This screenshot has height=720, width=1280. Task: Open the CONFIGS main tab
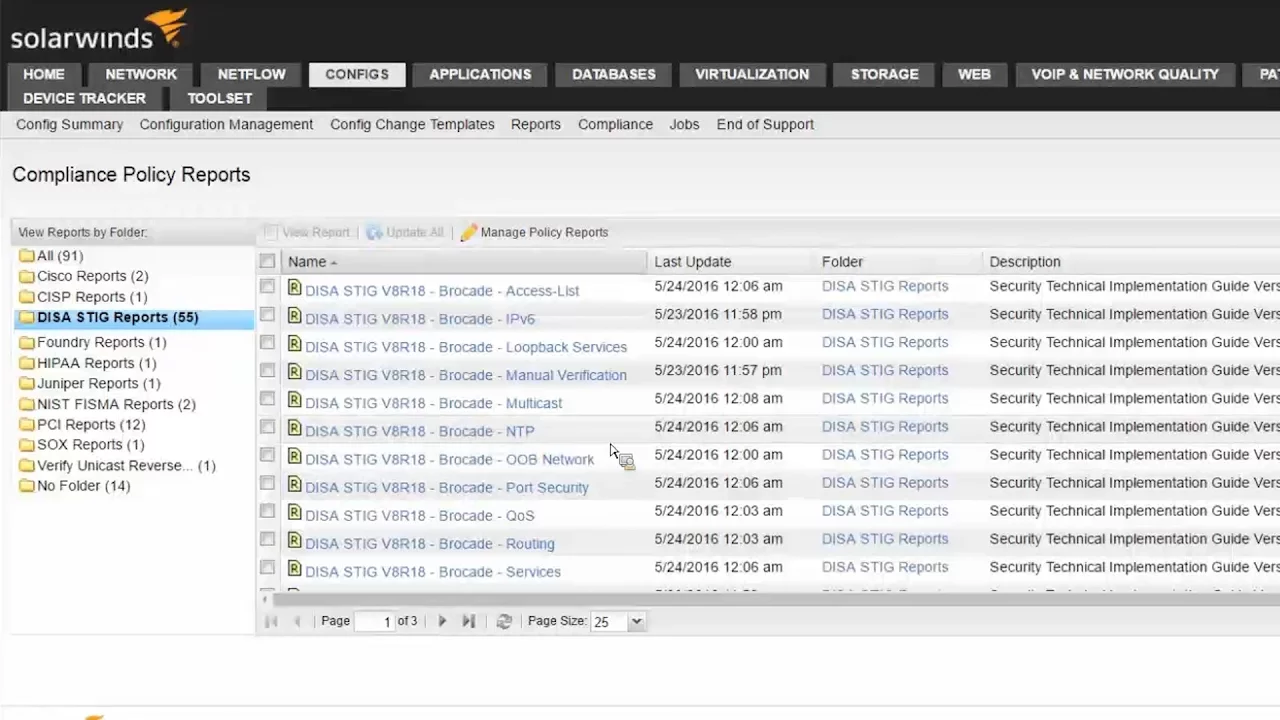(357, 74)
